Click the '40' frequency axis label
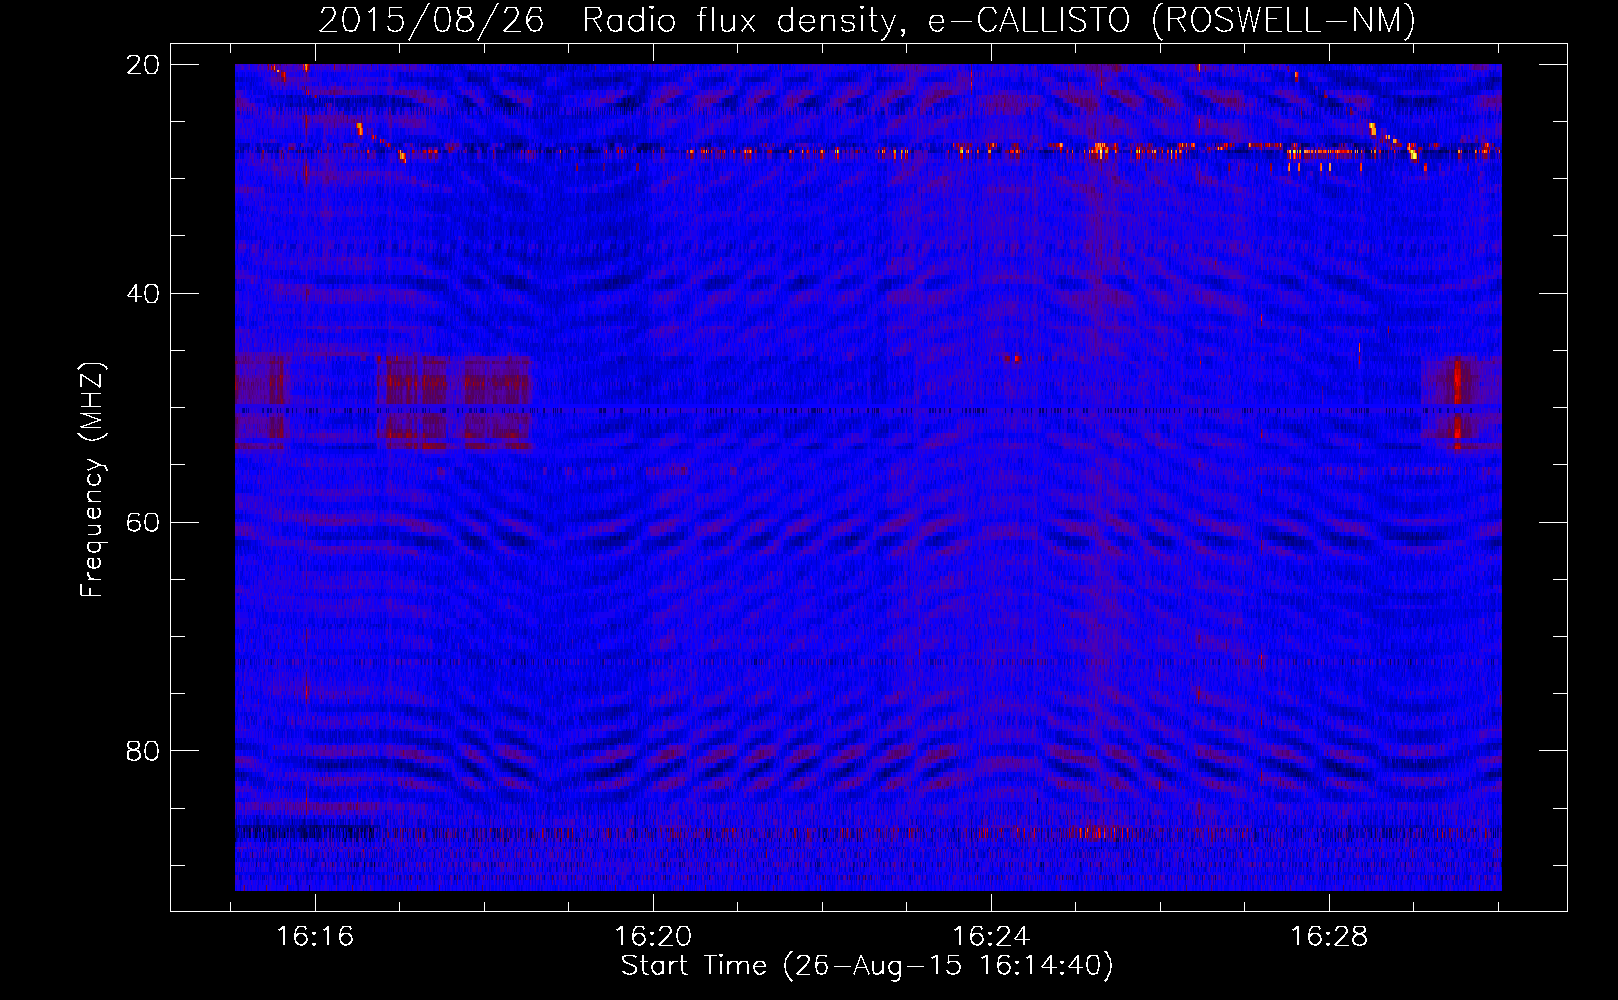Image resolution: width=1618 pixels, height=1000 pixels. pos(143,294)
